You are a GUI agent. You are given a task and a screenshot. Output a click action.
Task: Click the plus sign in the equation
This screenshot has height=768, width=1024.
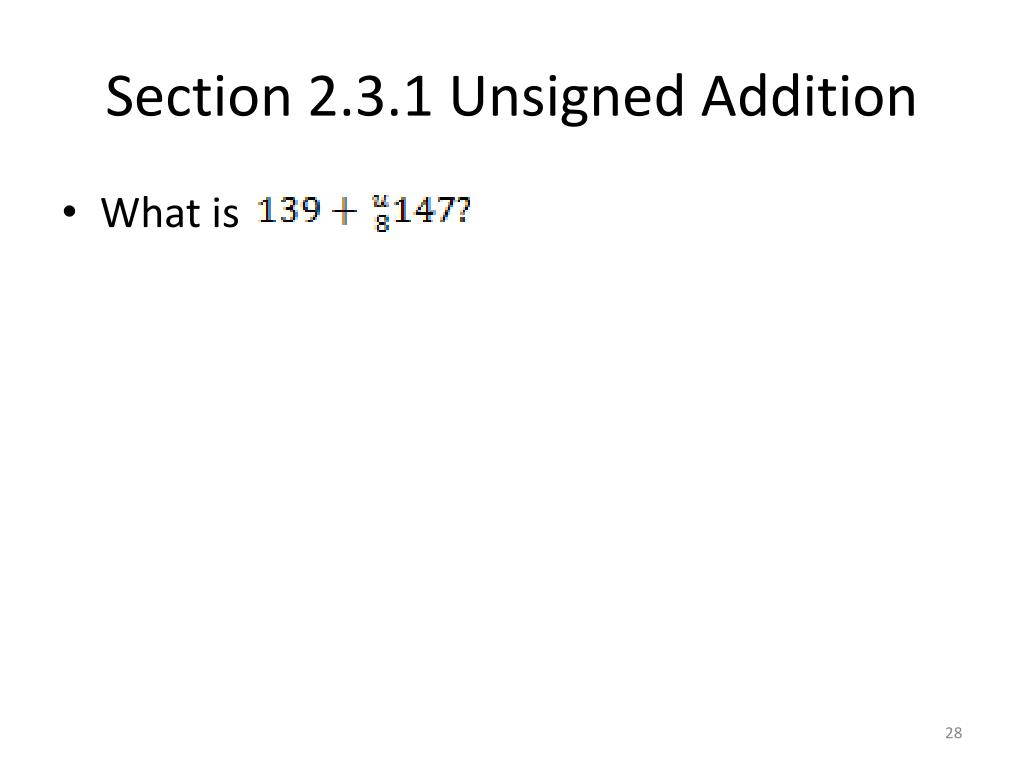coord(344,212)
